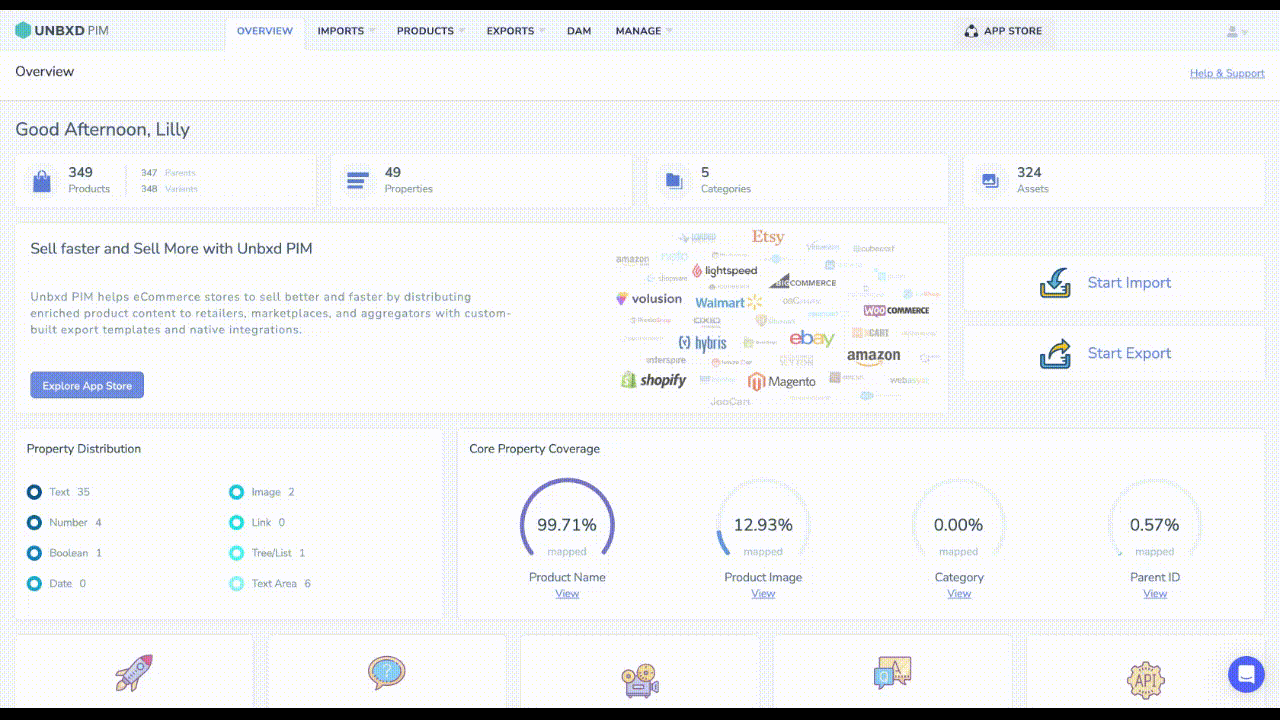
Task: Click the Date property ring marker
Action: [34, 583]
